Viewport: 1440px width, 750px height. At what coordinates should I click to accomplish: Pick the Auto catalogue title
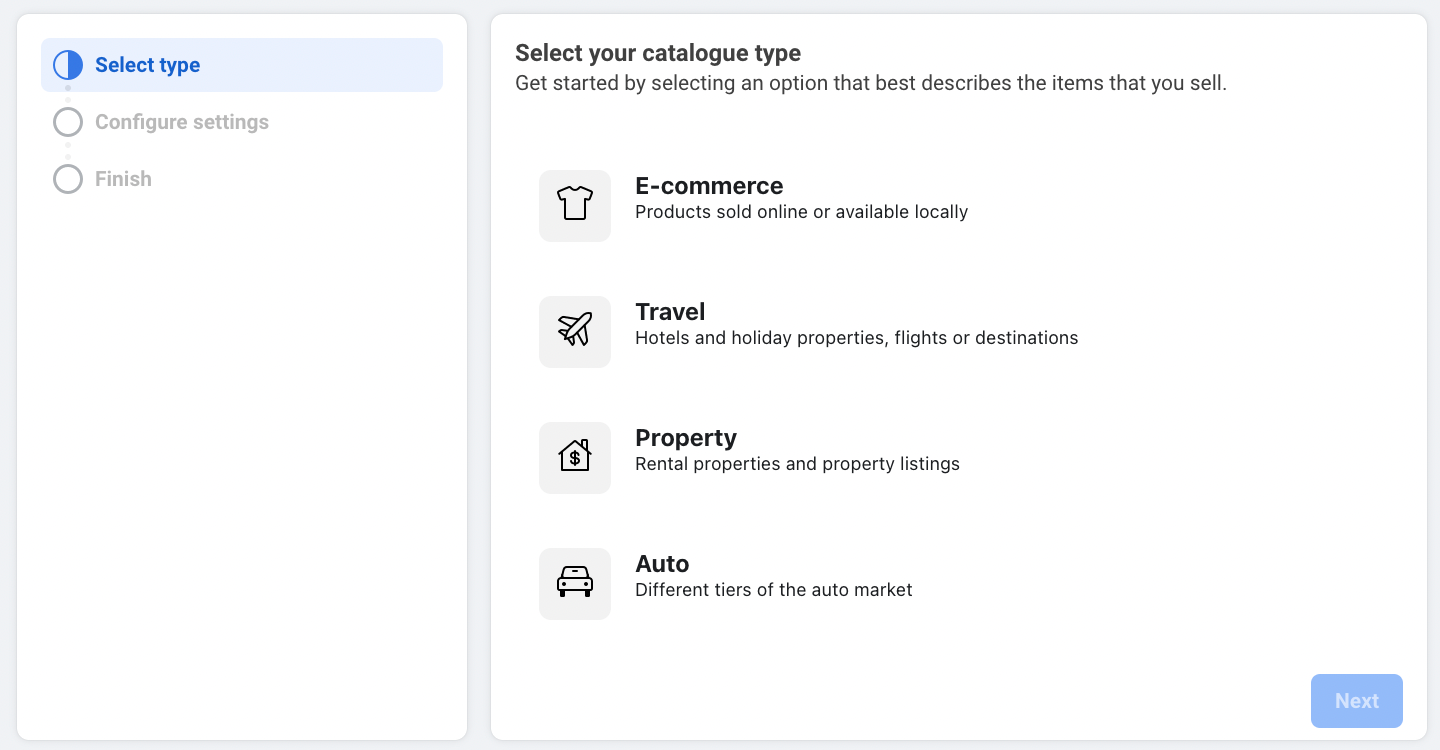[x=662, y=564]
